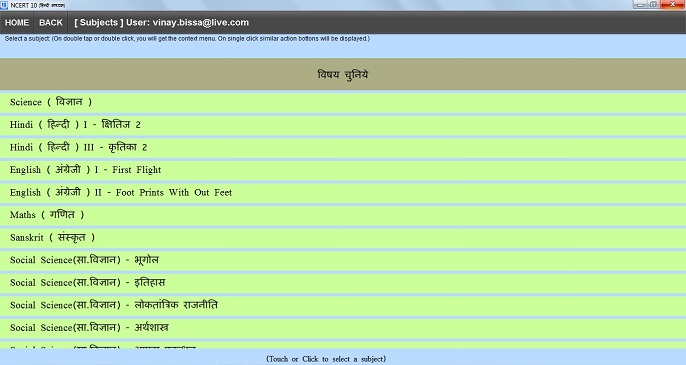
Task: Select English I - First Flight
Action: pyautogui.click(x=343, y=170)
